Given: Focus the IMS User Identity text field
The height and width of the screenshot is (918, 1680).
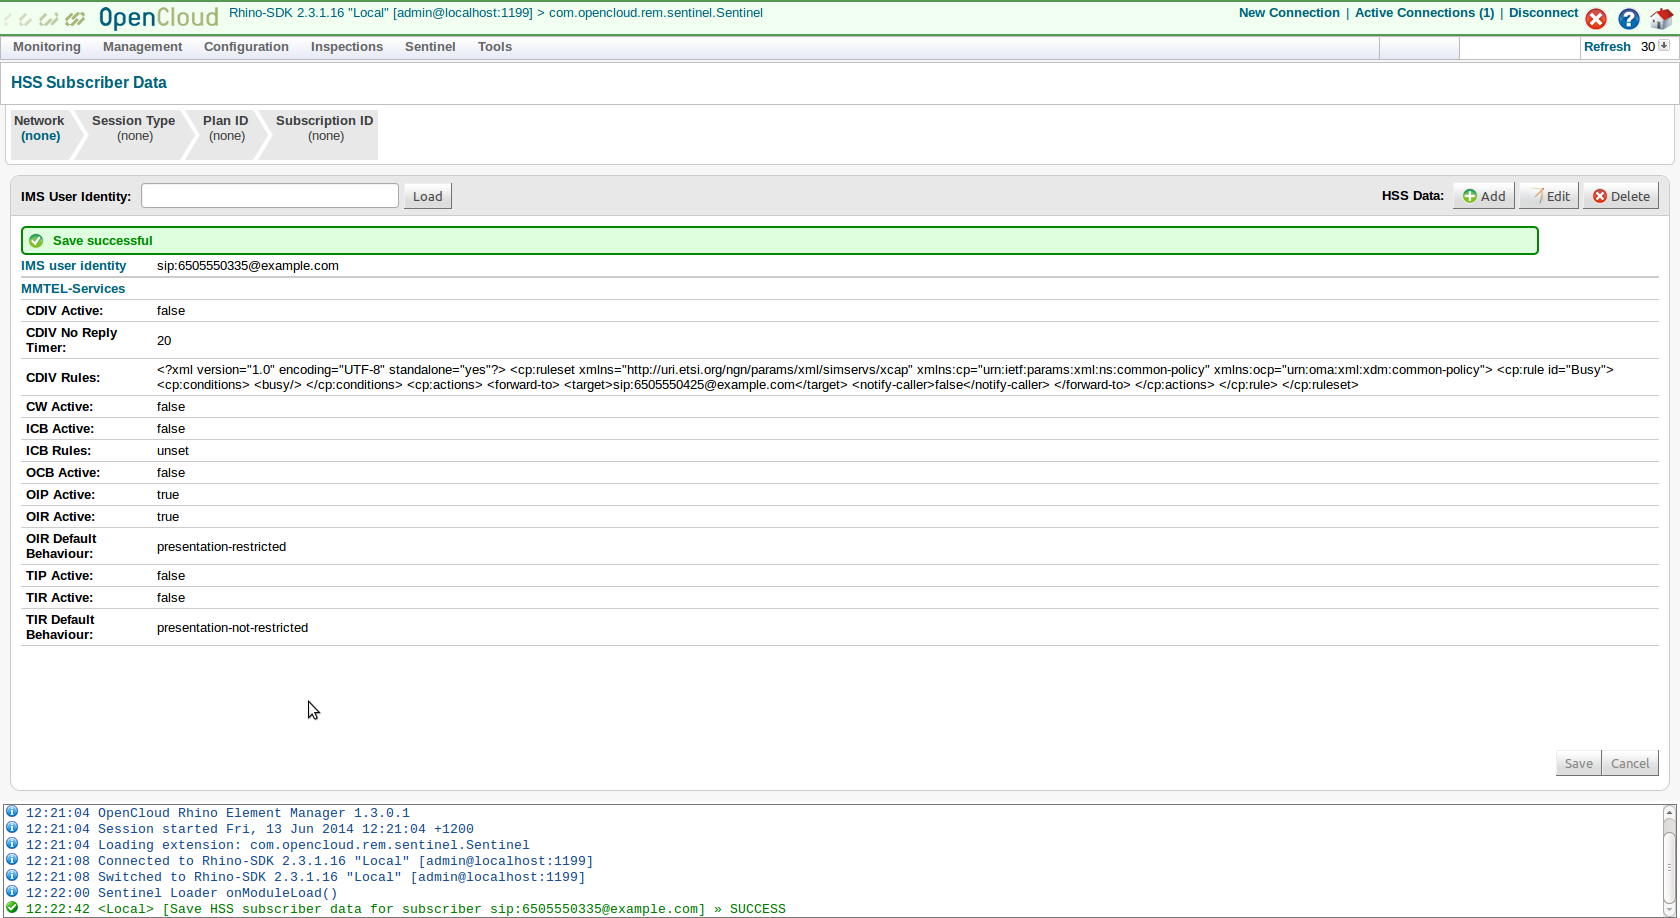Looking at the screenshot, I should click(x=270, y=196).
